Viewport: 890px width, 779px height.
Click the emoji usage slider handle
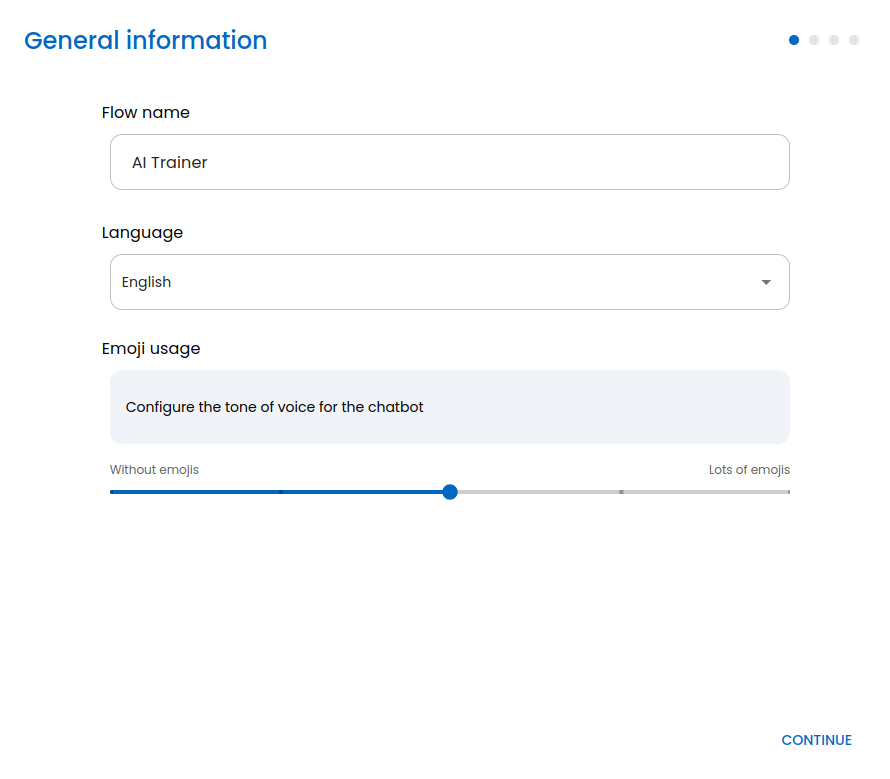450,492
